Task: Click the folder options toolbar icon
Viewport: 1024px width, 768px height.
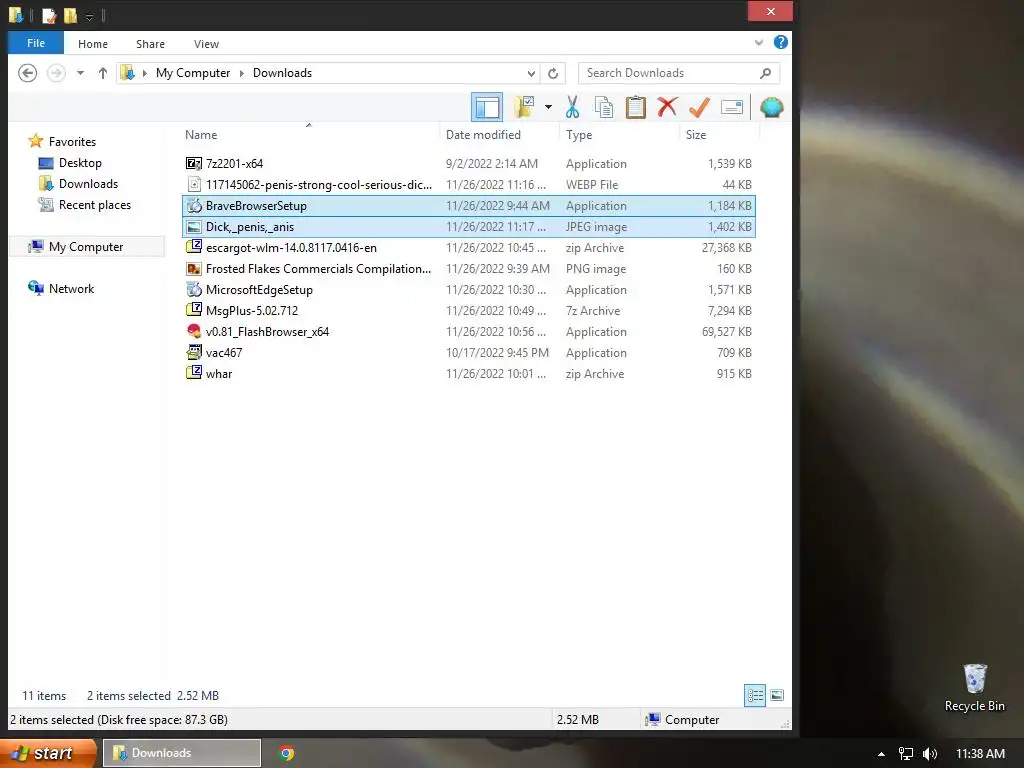Action: [x=524, y=106]
